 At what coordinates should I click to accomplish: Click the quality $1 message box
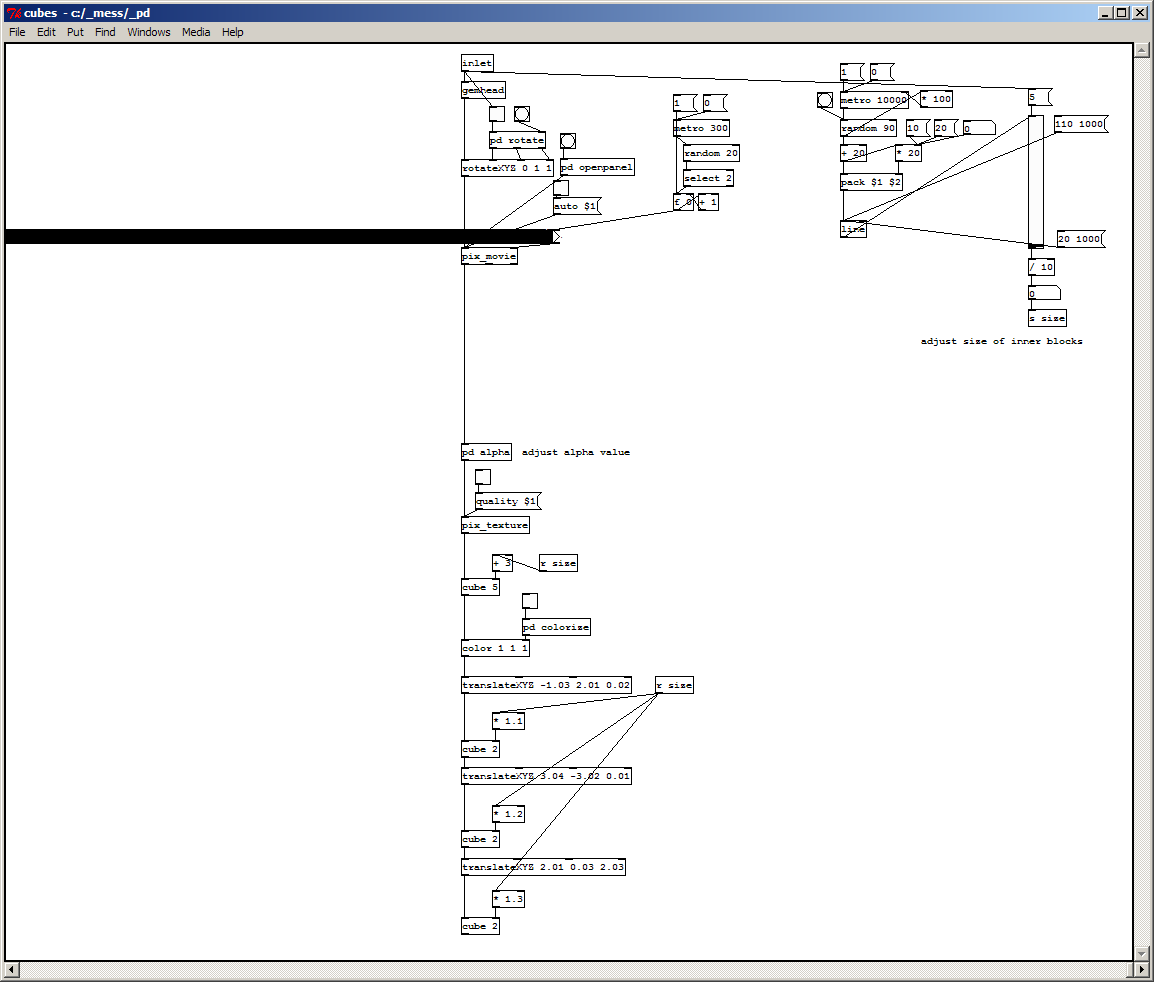point(509,501)
